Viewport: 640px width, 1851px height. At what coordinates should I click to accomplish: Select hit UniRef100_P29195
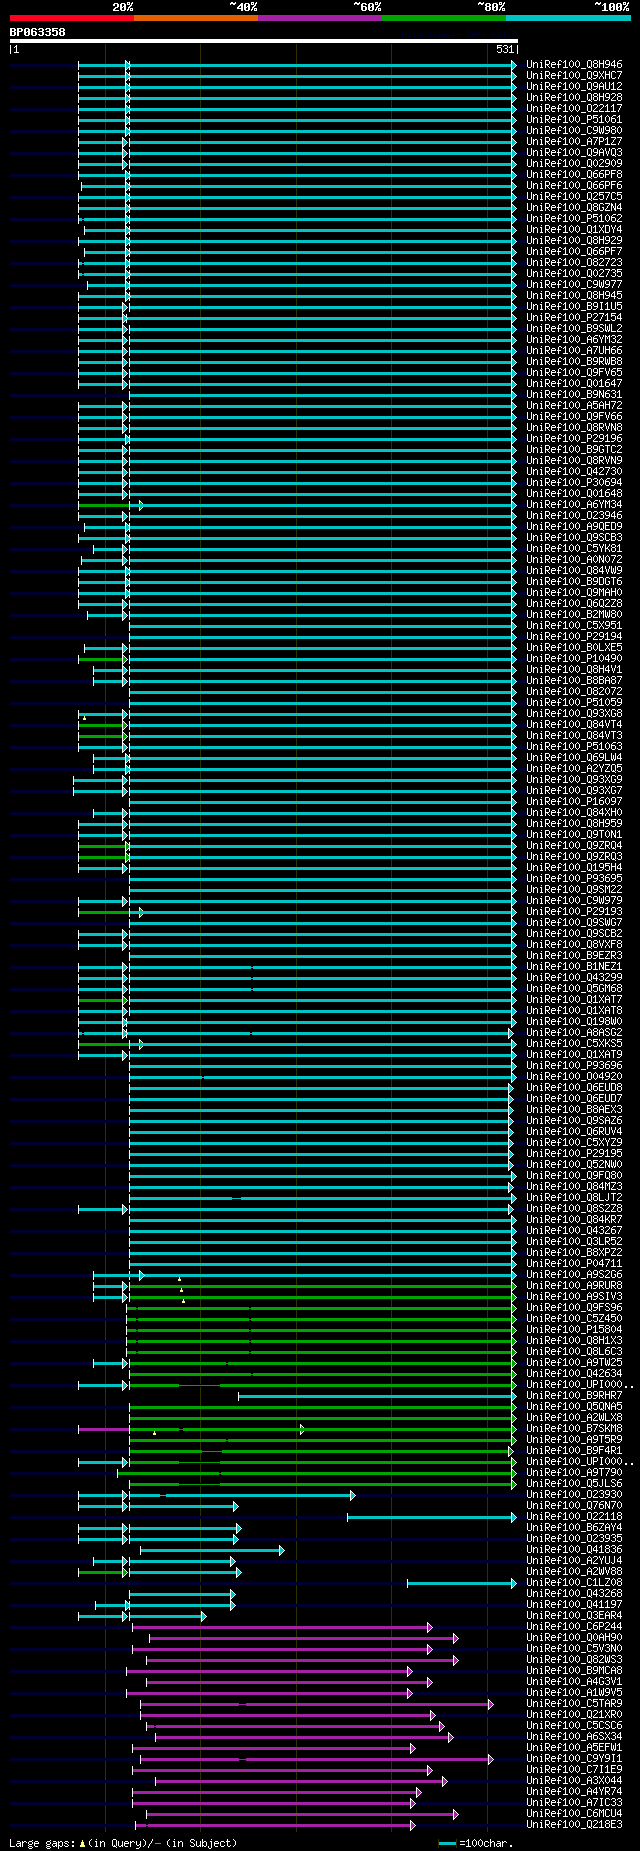(x=574, y=1154)
